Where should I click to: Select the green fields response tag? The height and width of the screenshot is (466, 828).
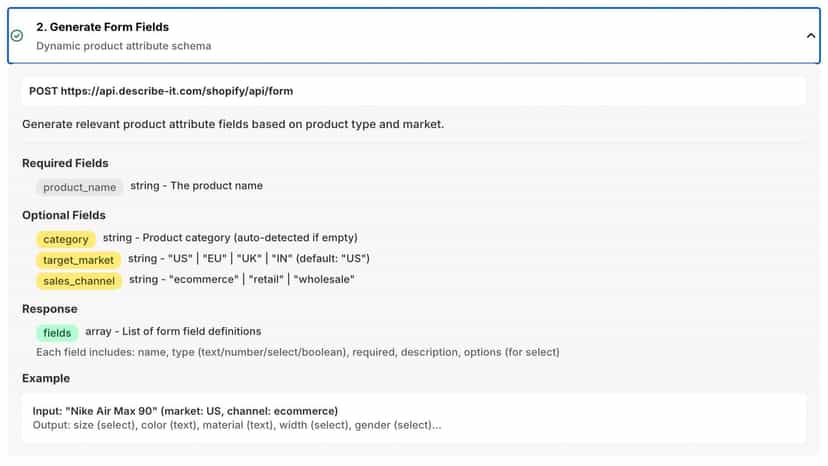pyautogui.click(x=57, y=333)
